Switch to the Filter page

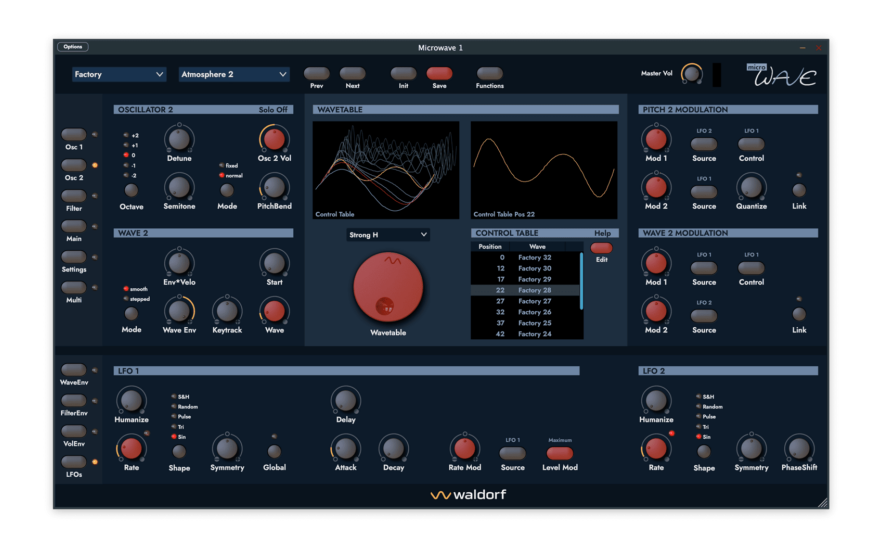pyautogui.click(x=74, y=196)
